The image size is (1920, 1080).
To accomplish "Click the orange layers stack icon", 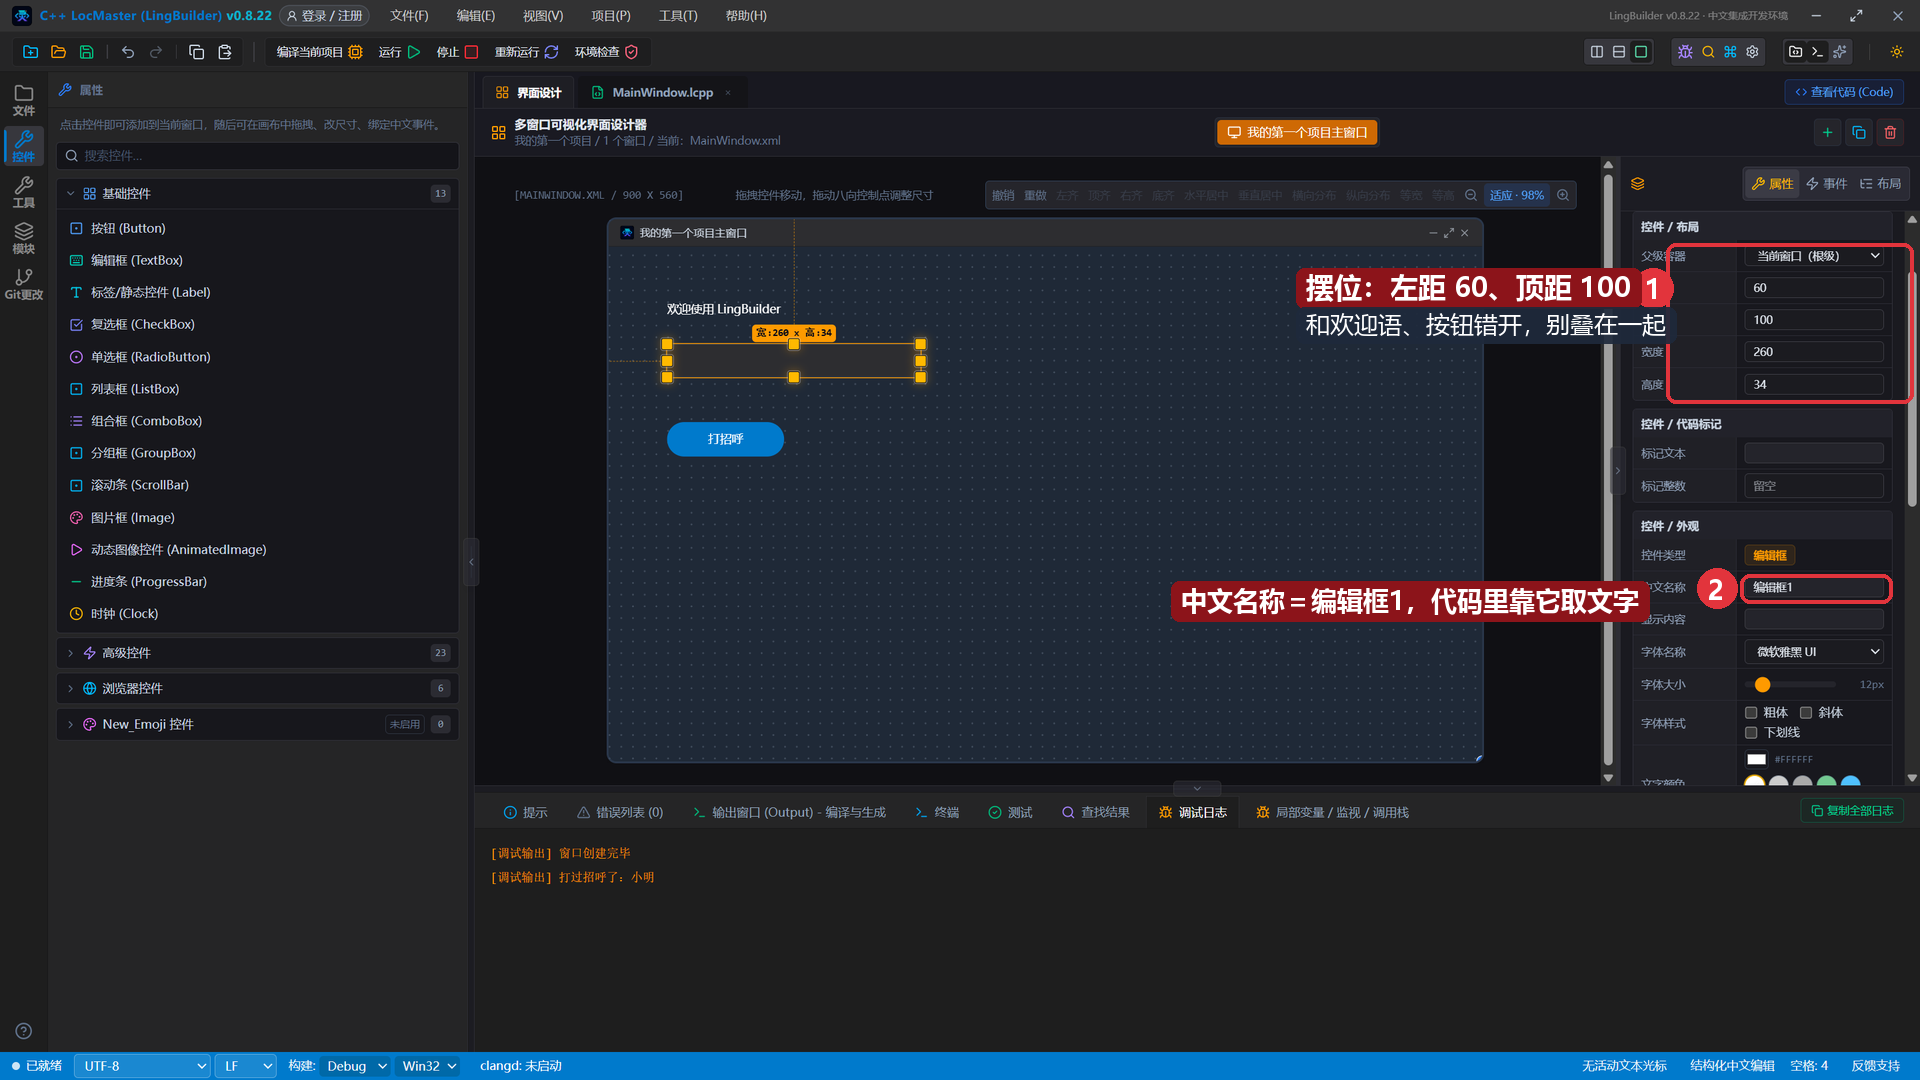I will pyautogui.click(x=1637, y=184).
